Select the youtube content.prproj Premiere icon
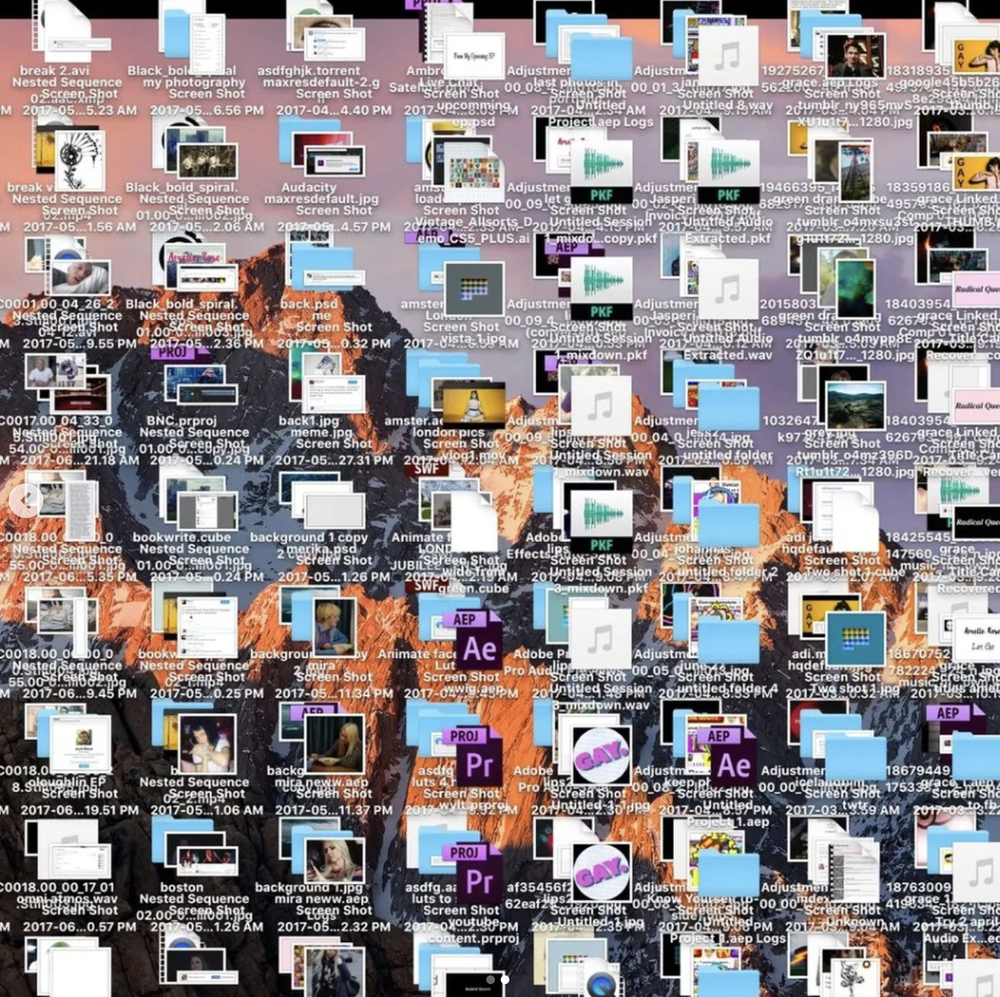 pyautogui.click(x=478, y=873)
